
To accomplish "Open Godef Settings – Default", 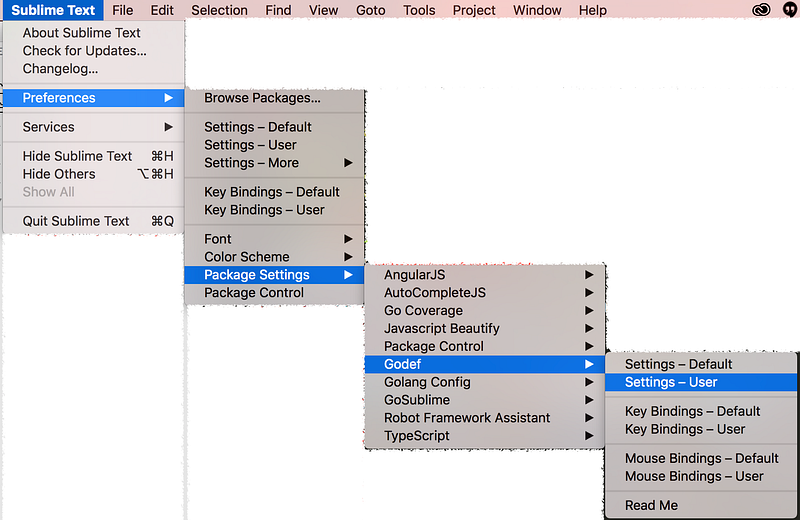I will (701, 364).
